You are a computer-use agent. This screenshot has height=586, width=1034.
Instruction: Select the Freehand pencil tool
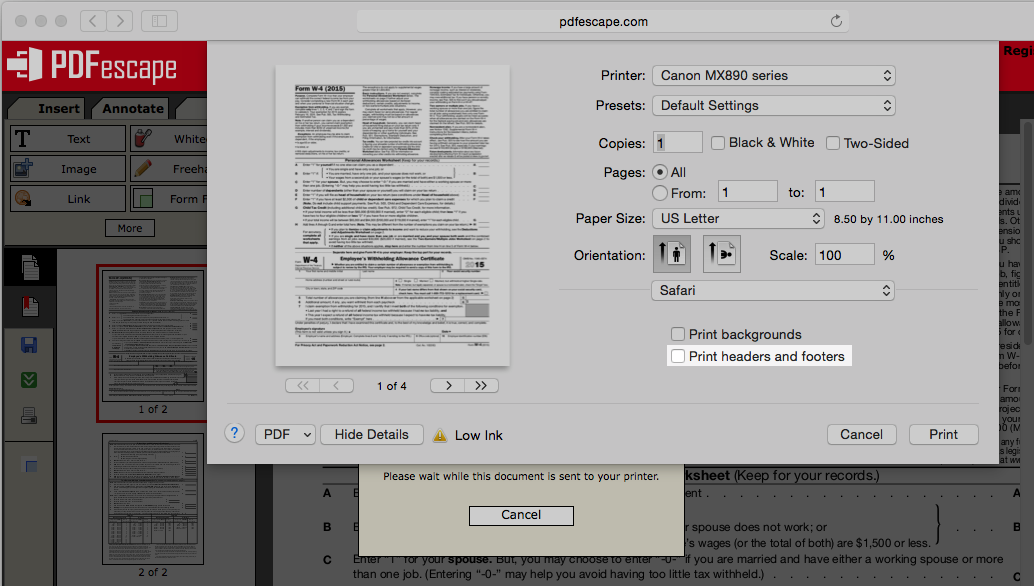[169, 169]
